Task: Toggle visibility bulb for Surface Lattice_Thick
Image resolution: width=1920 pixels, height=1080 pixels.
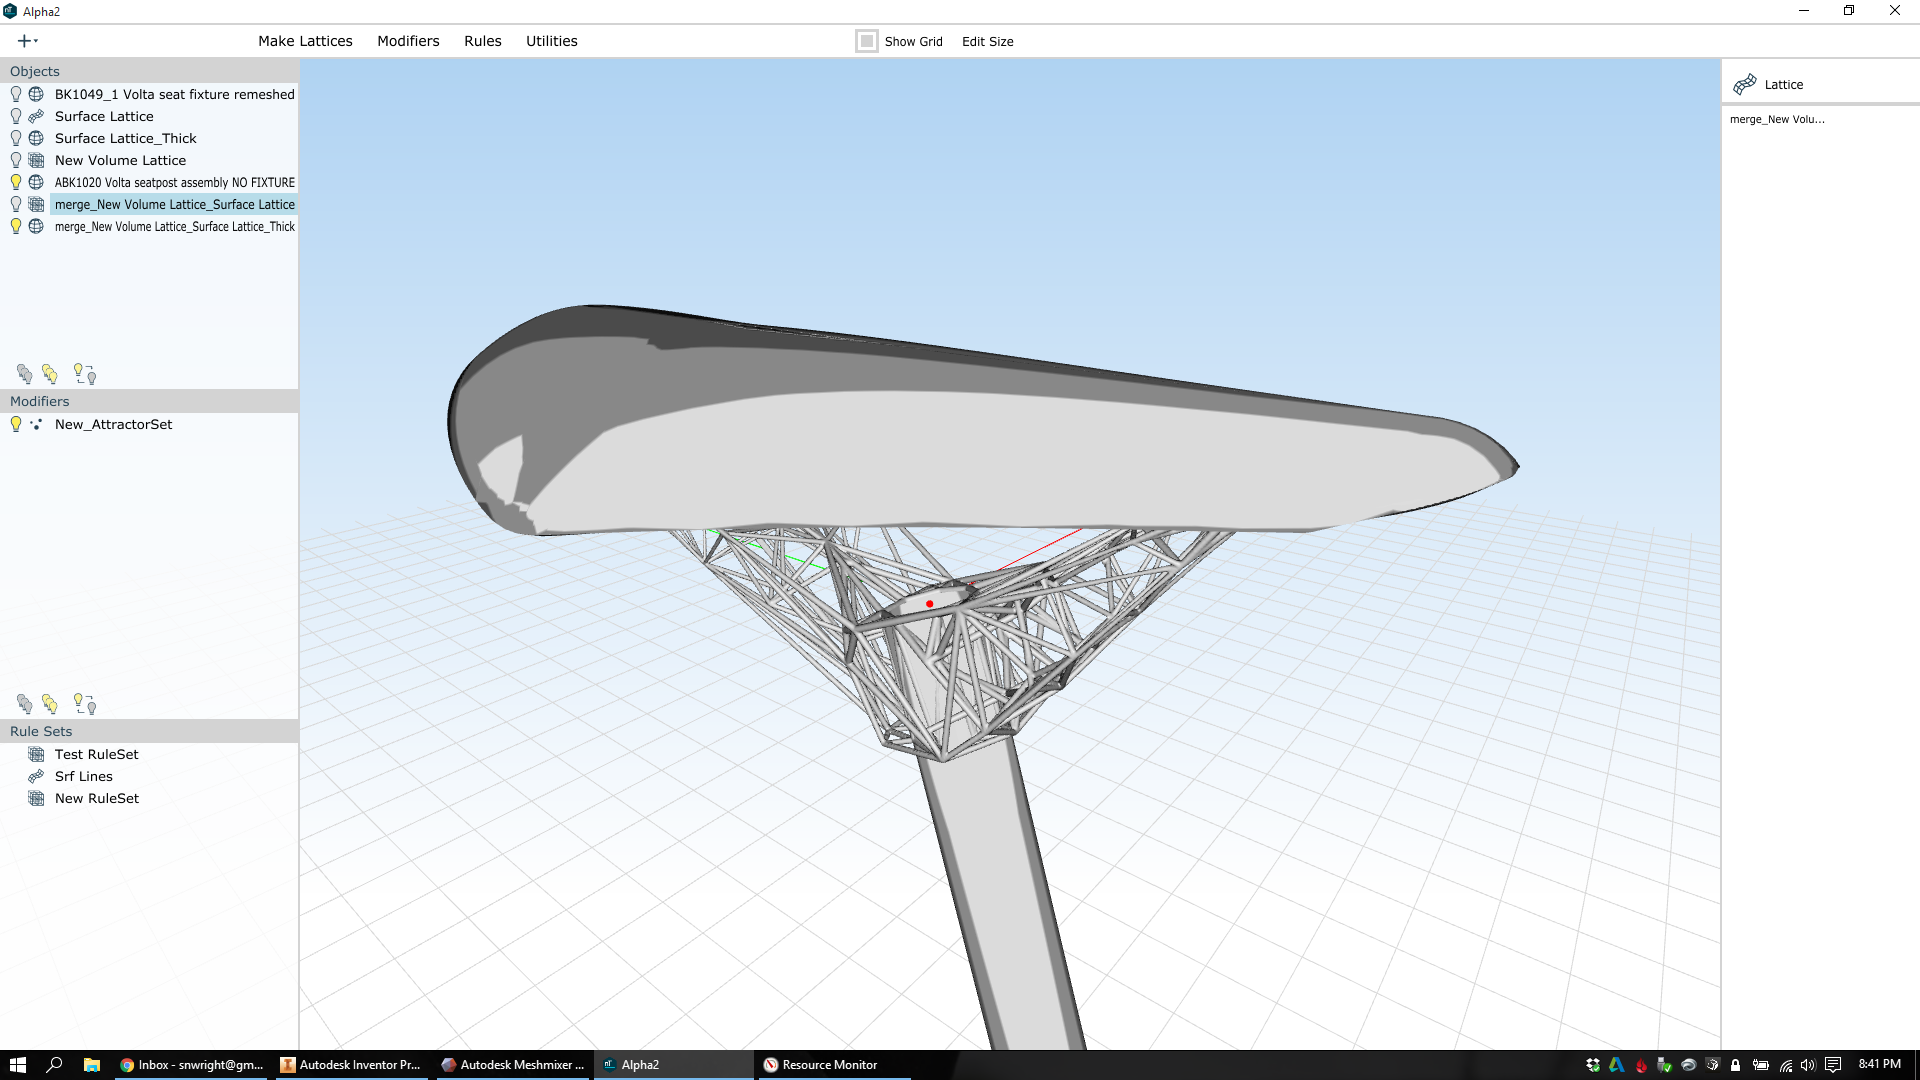Action: click(x=16, y=138)
